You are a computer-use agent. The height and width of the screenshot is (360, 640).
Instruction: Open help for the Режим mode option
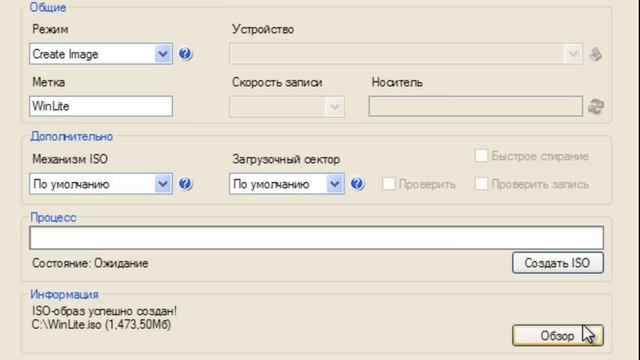[185, 54]
